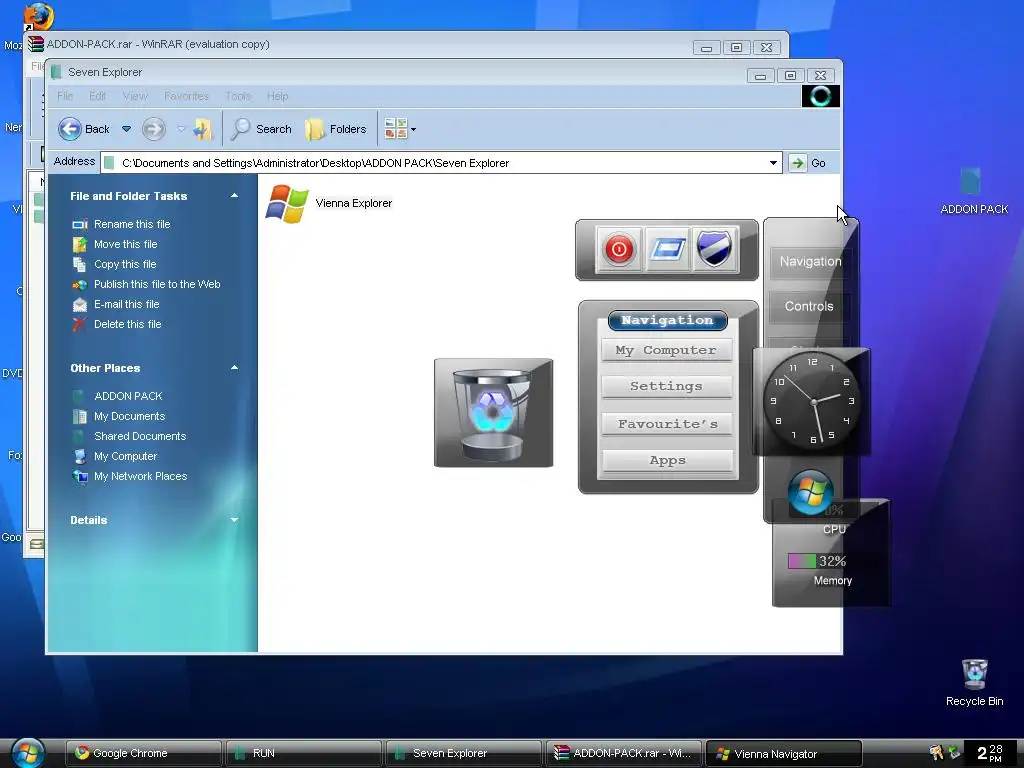The width and height of the screenshot is (1024, 768).
Task: Click the red power button widget icon
Action: click(618, 249)
